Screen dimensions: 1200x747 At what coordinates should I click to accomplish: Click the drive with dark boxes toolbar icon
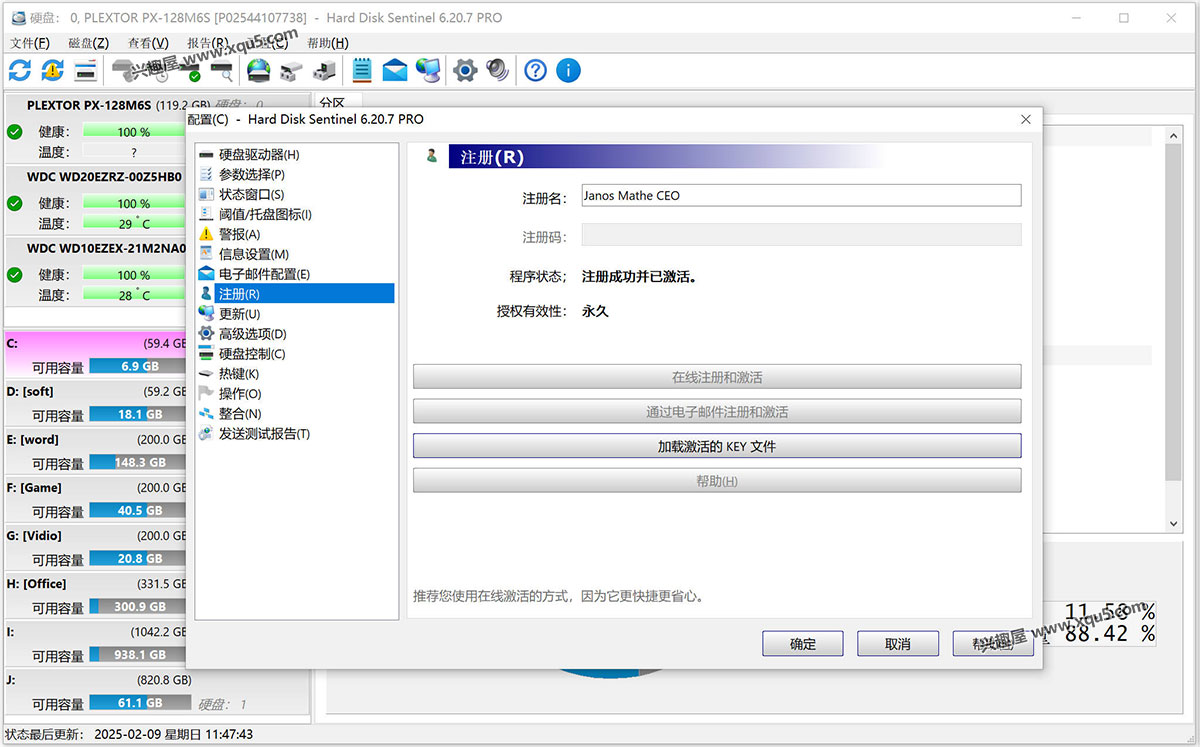click(323, 70)
